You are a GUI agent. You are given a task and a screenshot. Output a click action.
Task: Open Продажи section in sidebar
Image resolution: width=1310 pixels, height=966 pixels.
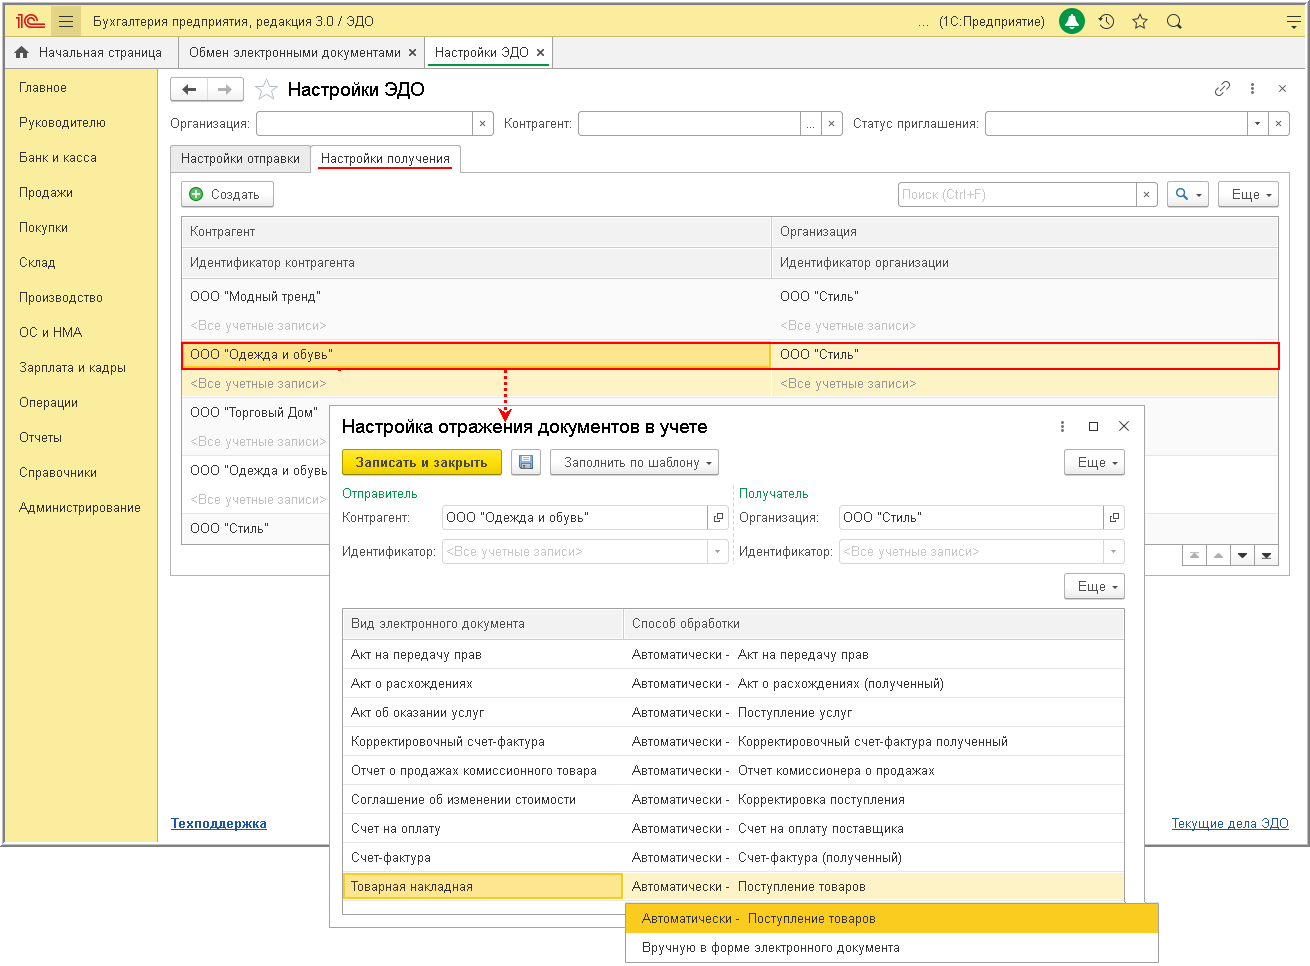pyautogui.click(x=46, y=193)
